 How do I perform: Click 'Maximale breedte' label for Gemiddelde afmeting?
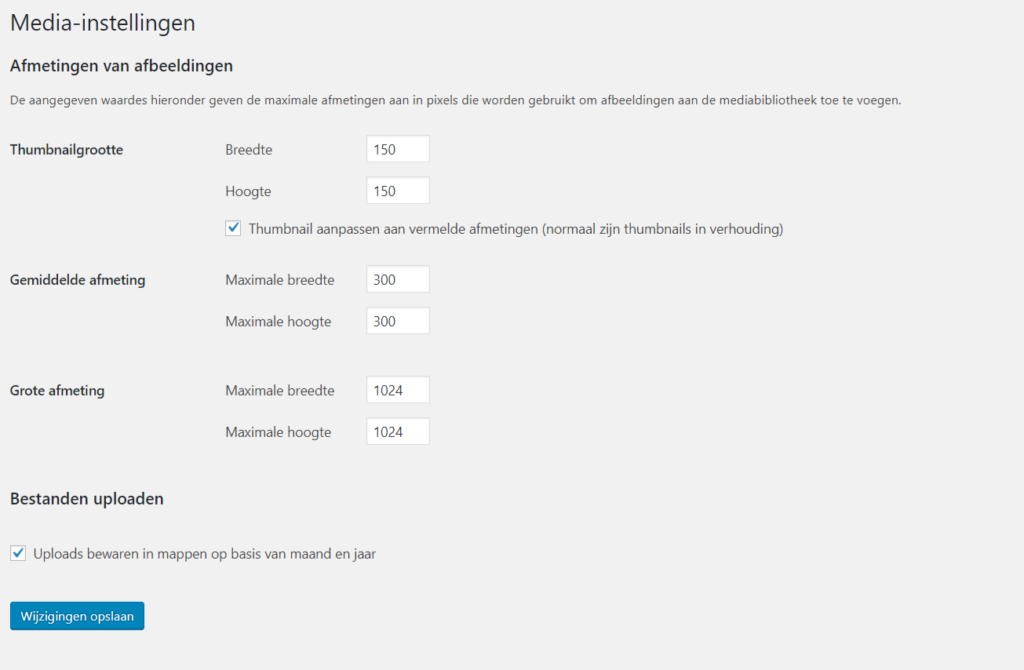[280, 279]
